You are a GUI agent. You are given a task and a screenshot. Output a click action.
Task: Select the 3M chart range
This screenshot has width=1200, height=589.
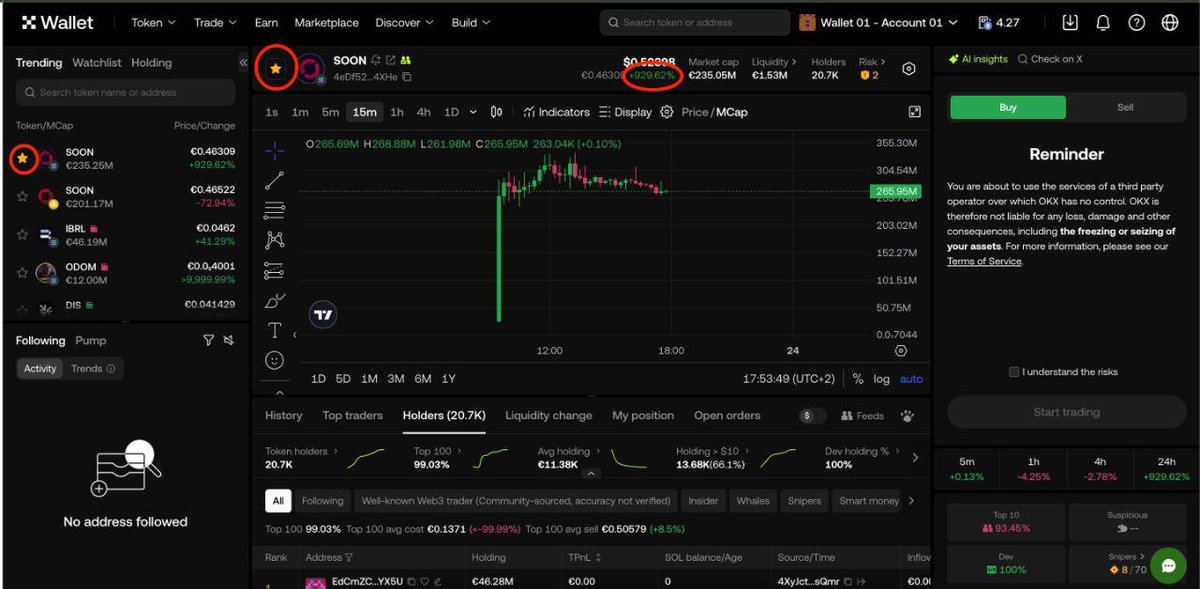[x=396, y=379]
